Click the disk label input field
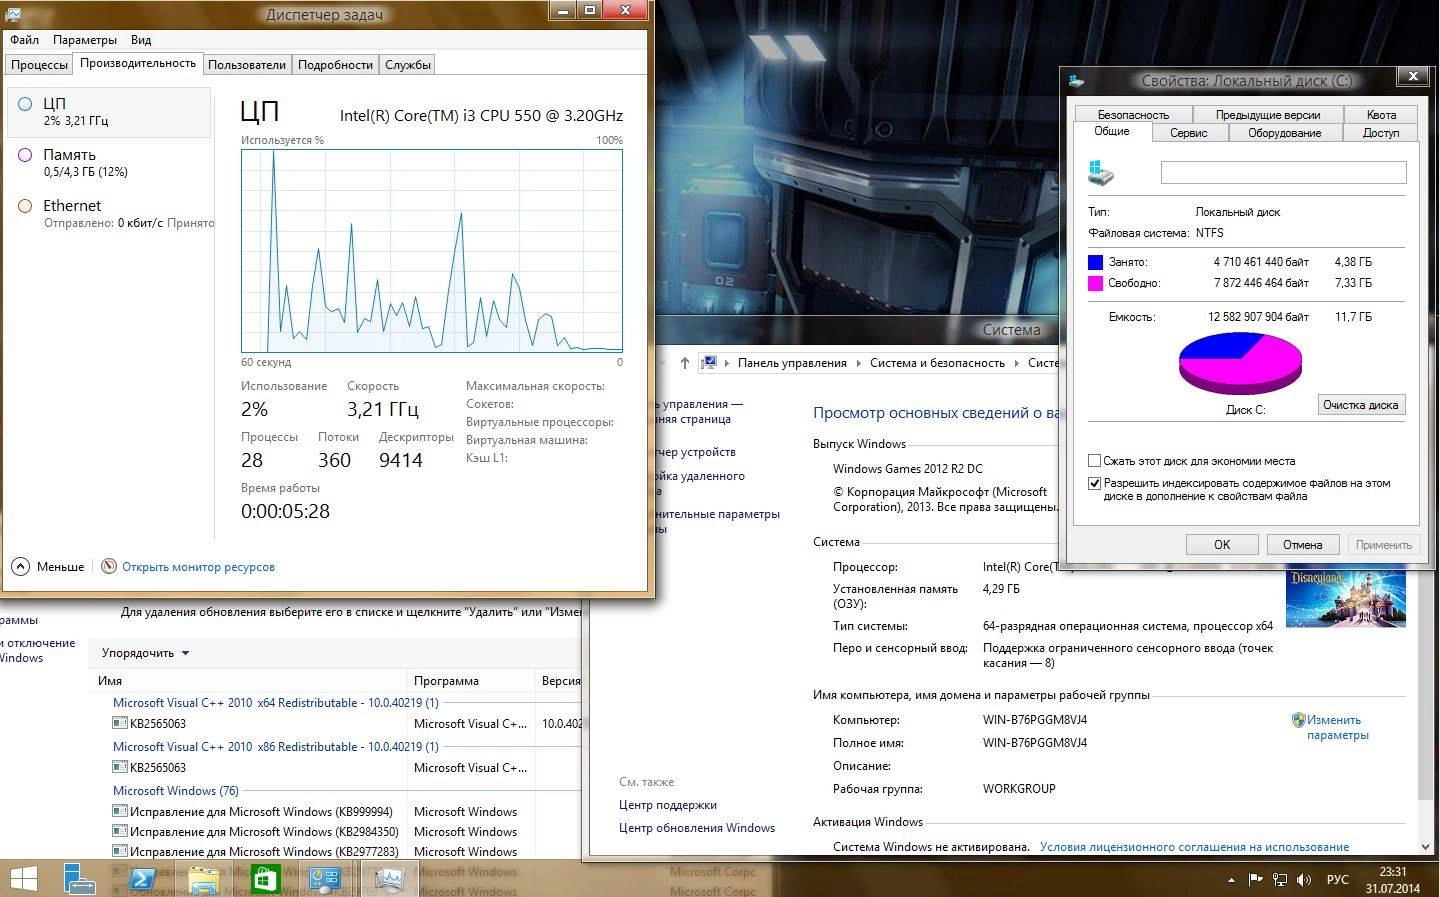 point(1283,172)
